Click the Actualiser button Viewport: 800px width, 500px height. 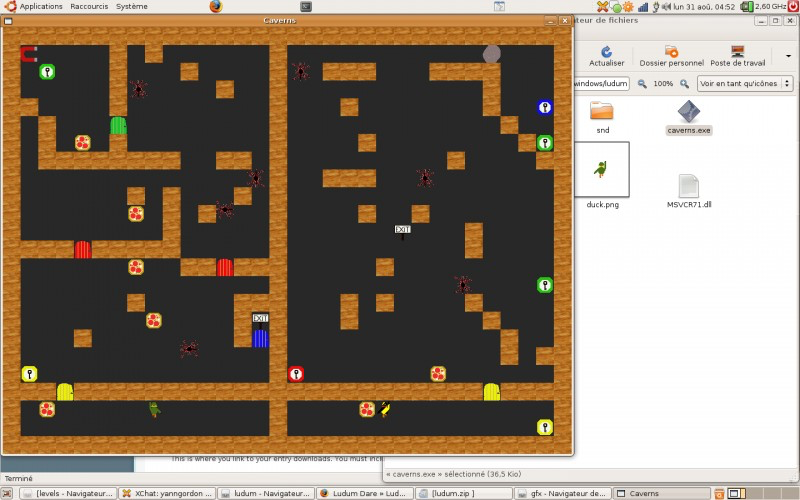click(607, 56)
